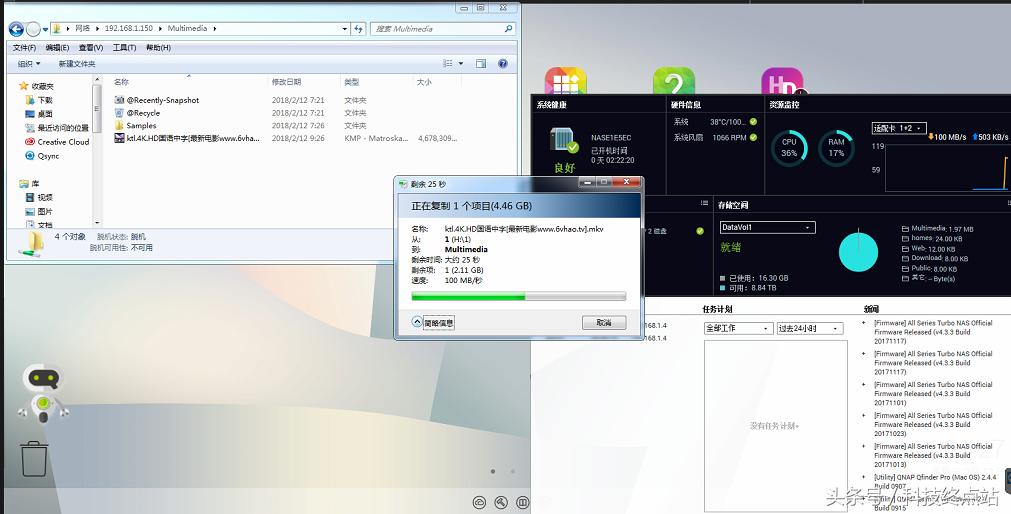This screenshot has height=514, width=1011.
Task: Click the myQNAPcloud icon at desktop bottom
Action: pyautogui.click(x=479, y=502)
